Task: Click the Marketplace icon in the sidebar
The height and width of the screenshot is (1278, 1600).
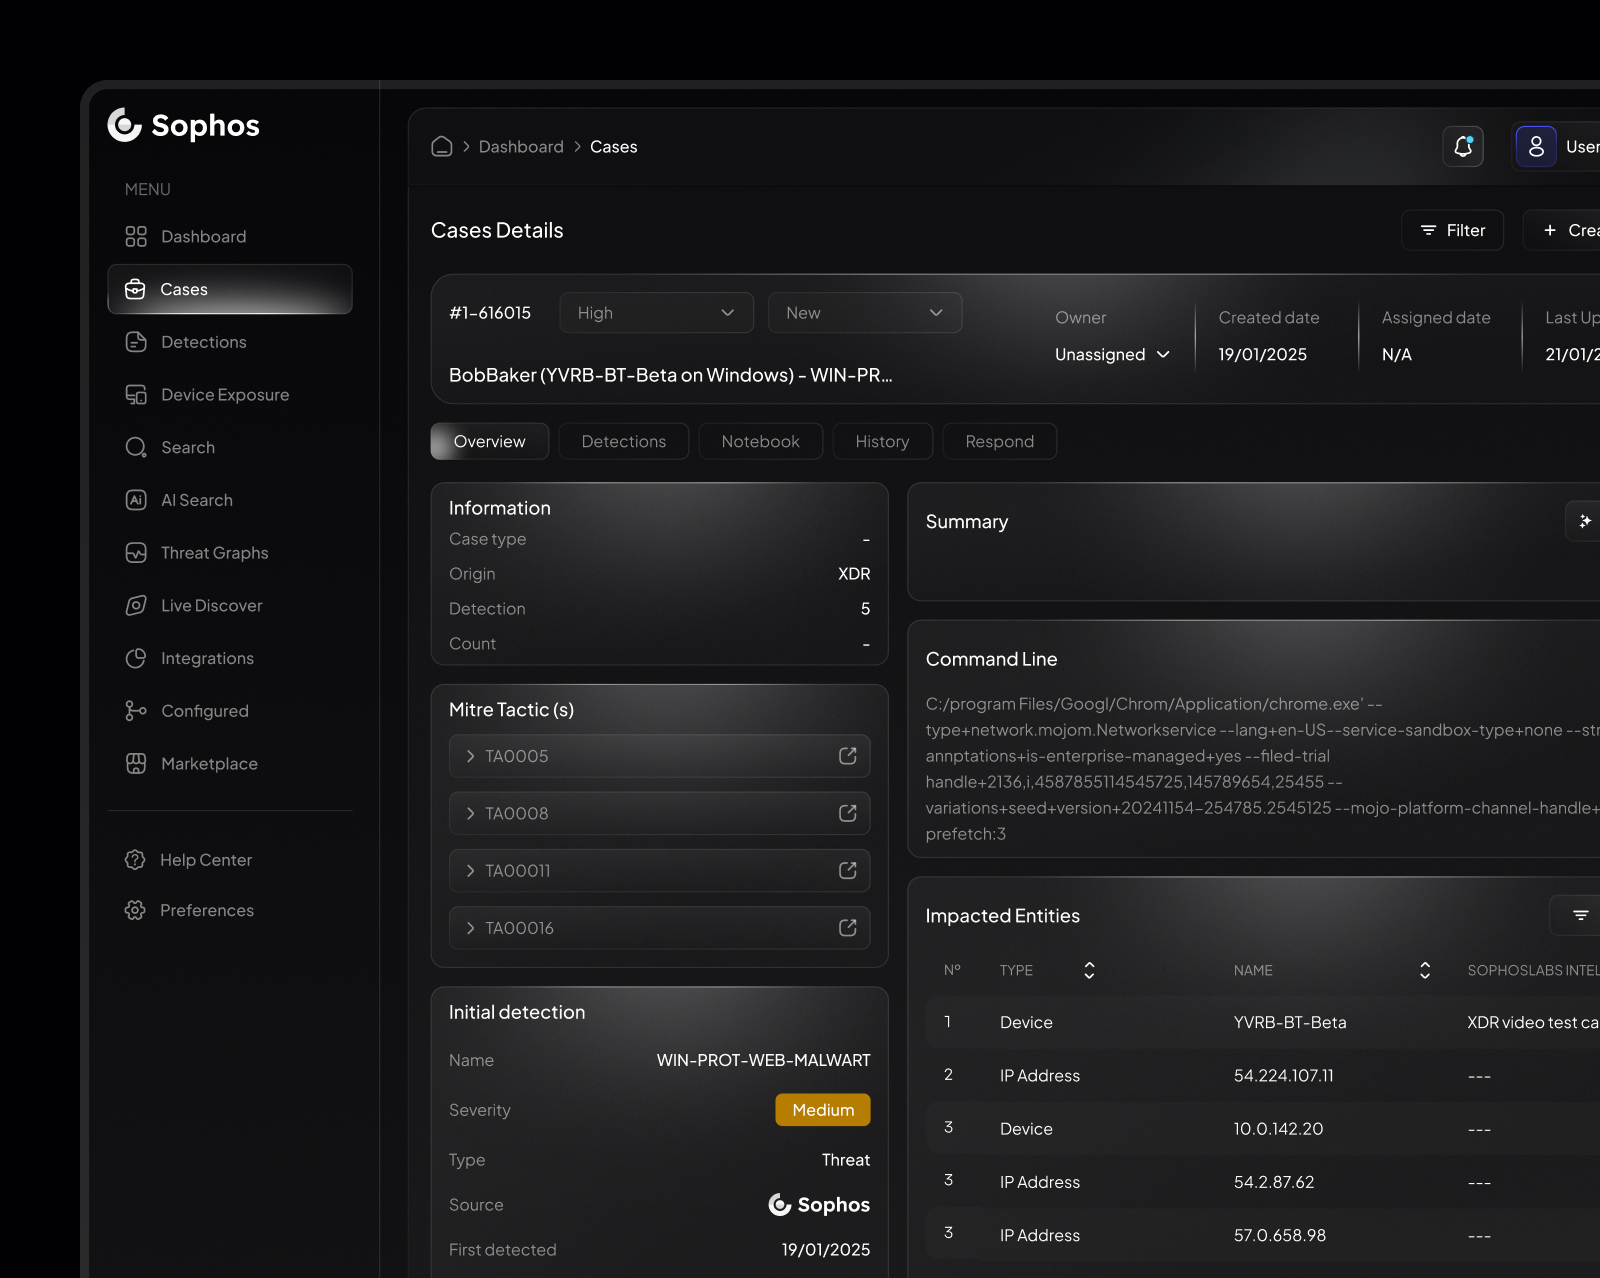Action: (136, 764)
